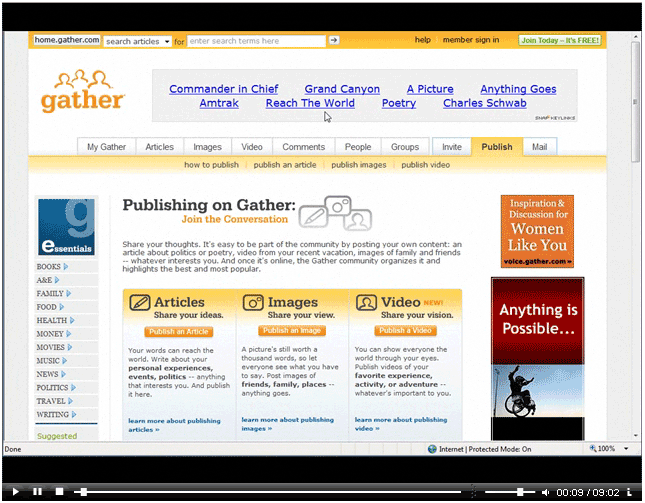Open learn more about publishing articles
This screenshot has width=645, height=503.
tap(174, 425)
